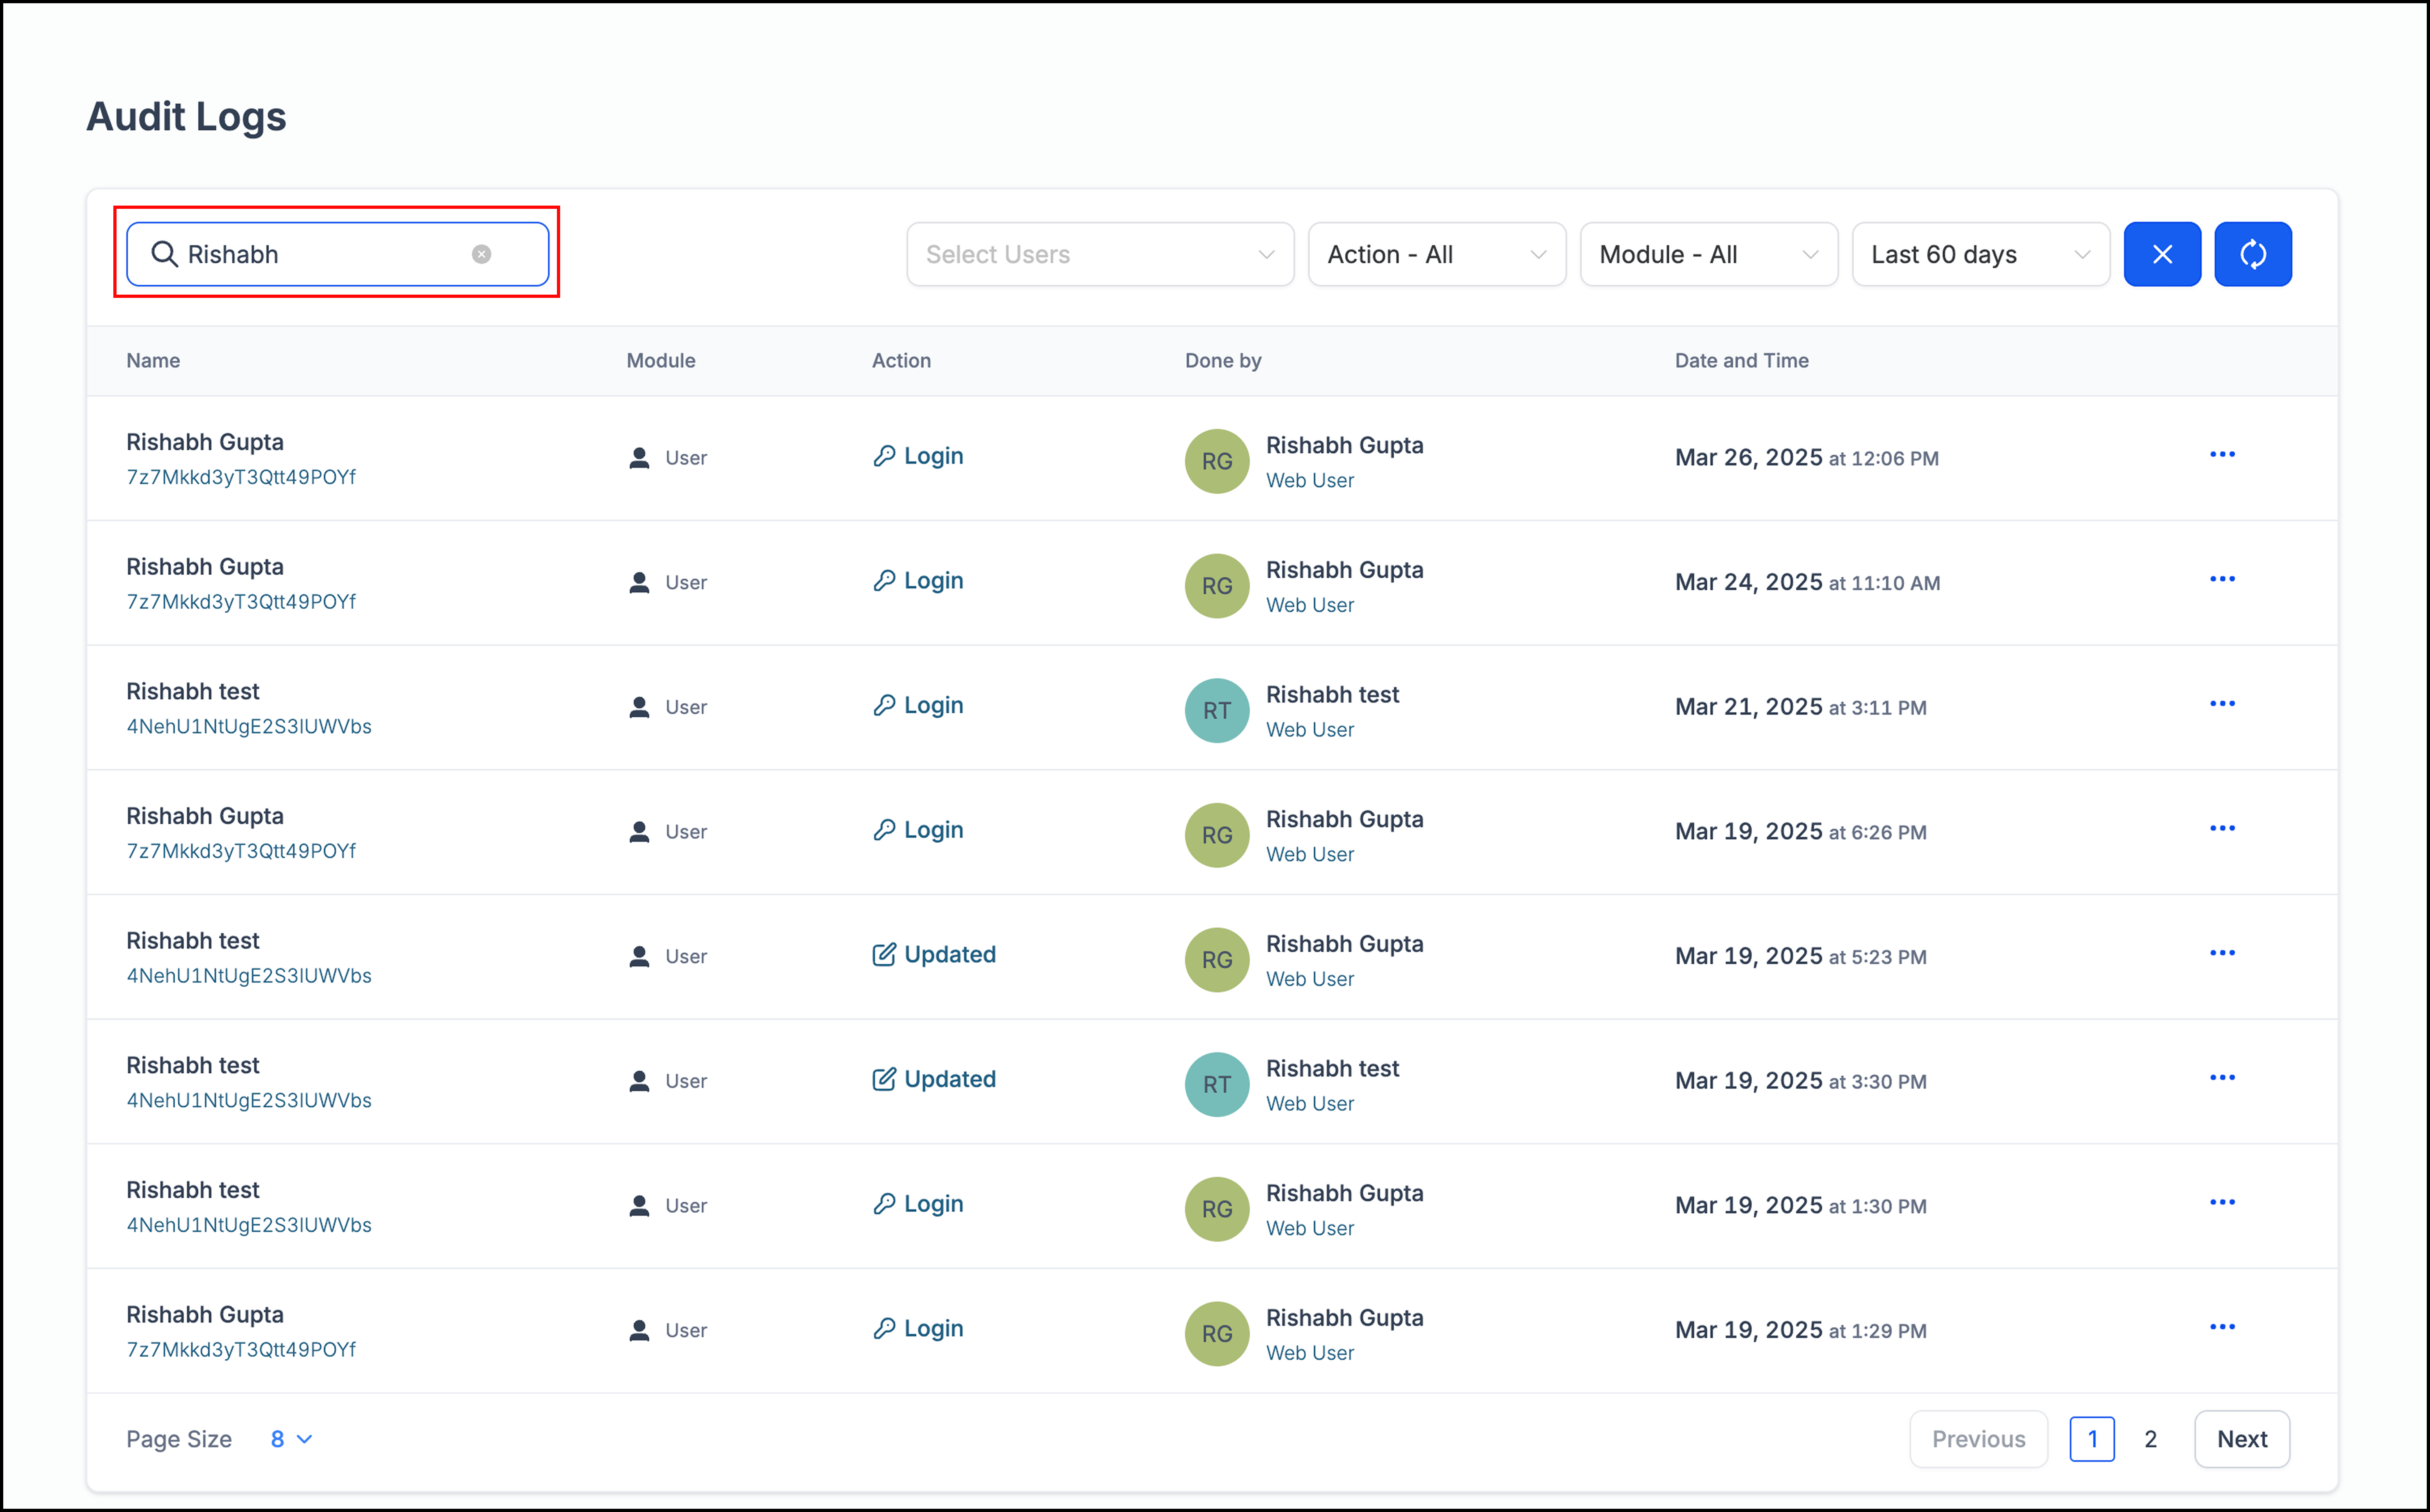Click the Previous pagination button
This screenshot has height=1512, width=2430.
click(x=1977, y=1439)
